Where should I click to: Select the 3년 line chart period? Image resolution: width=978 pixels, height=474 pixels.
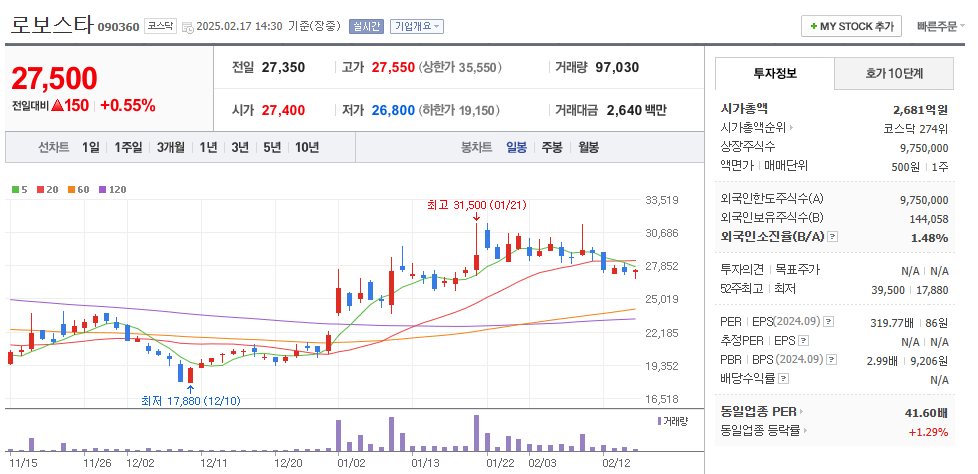[240, 148]
